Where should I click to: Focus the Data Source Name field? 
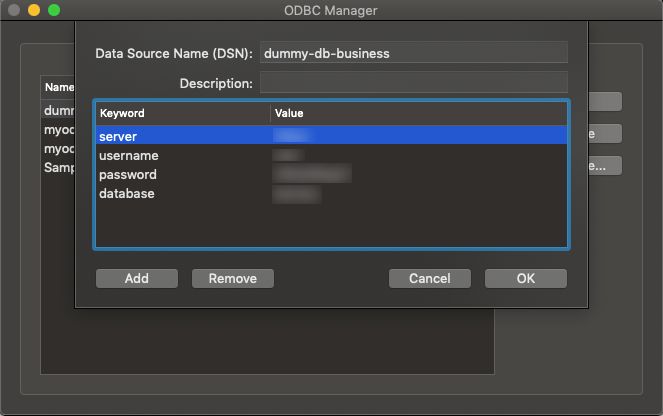click(414, 53)
